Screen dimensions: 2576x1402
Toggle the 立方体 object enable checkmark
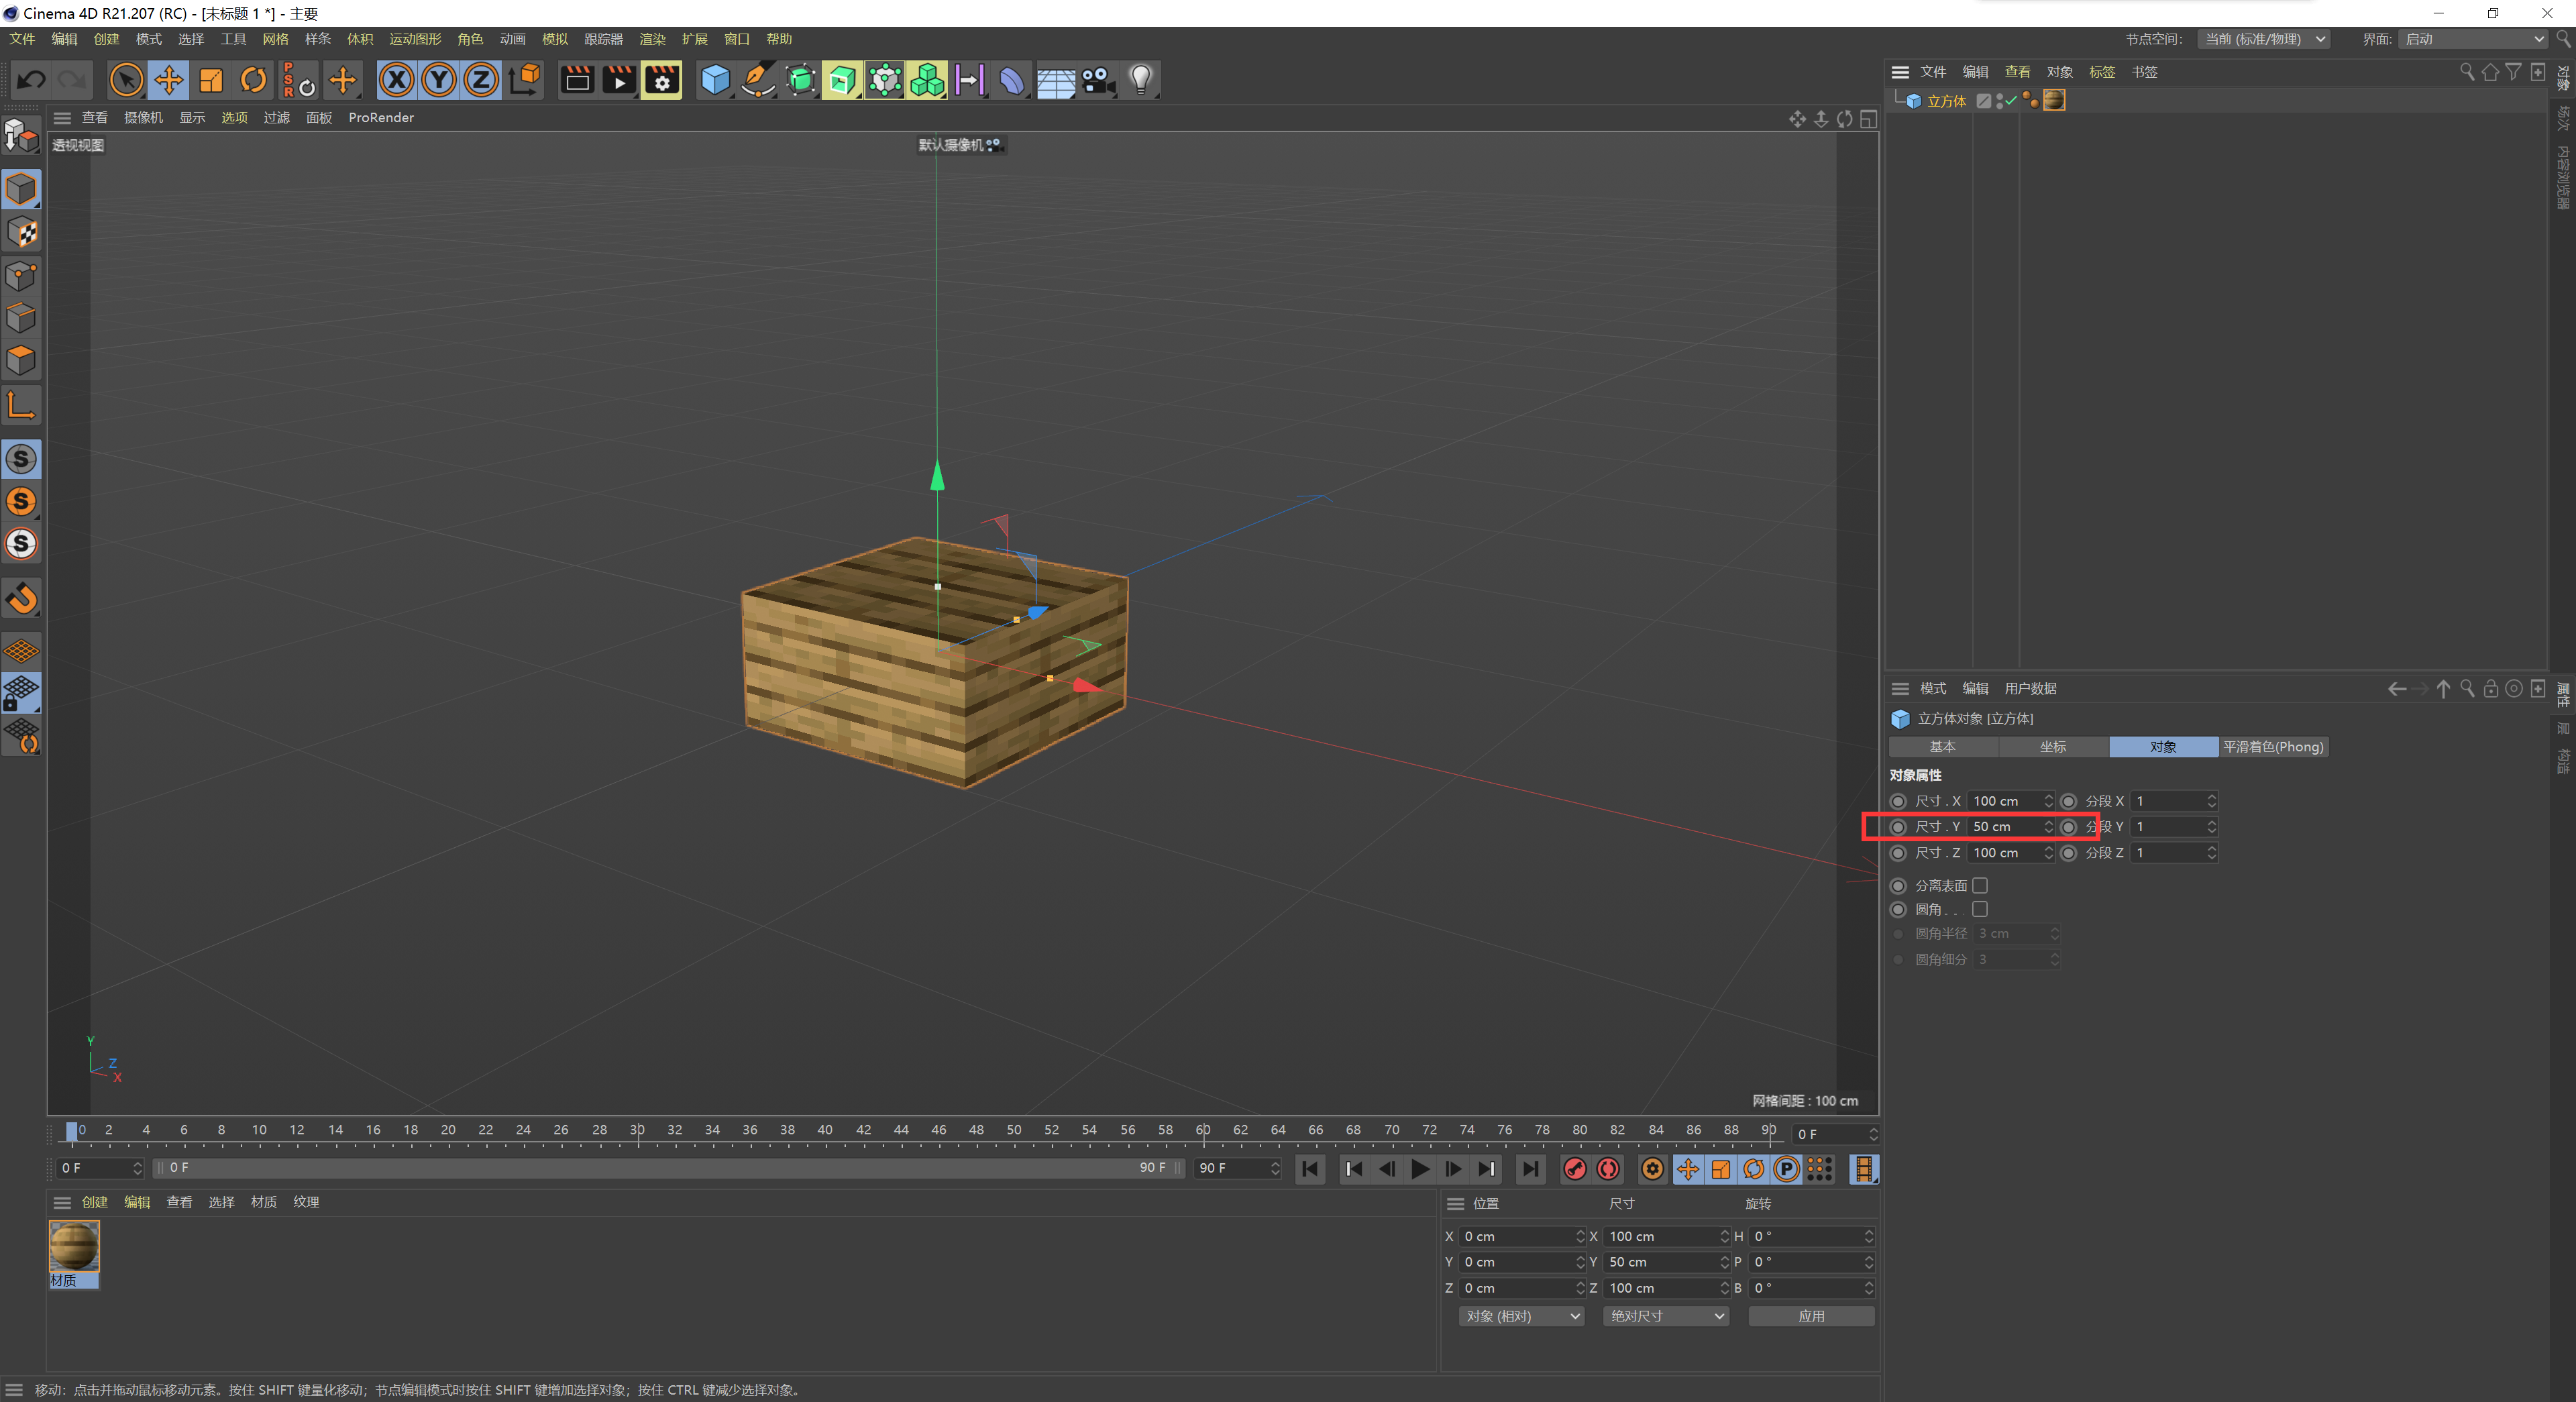click(2011, 101)
